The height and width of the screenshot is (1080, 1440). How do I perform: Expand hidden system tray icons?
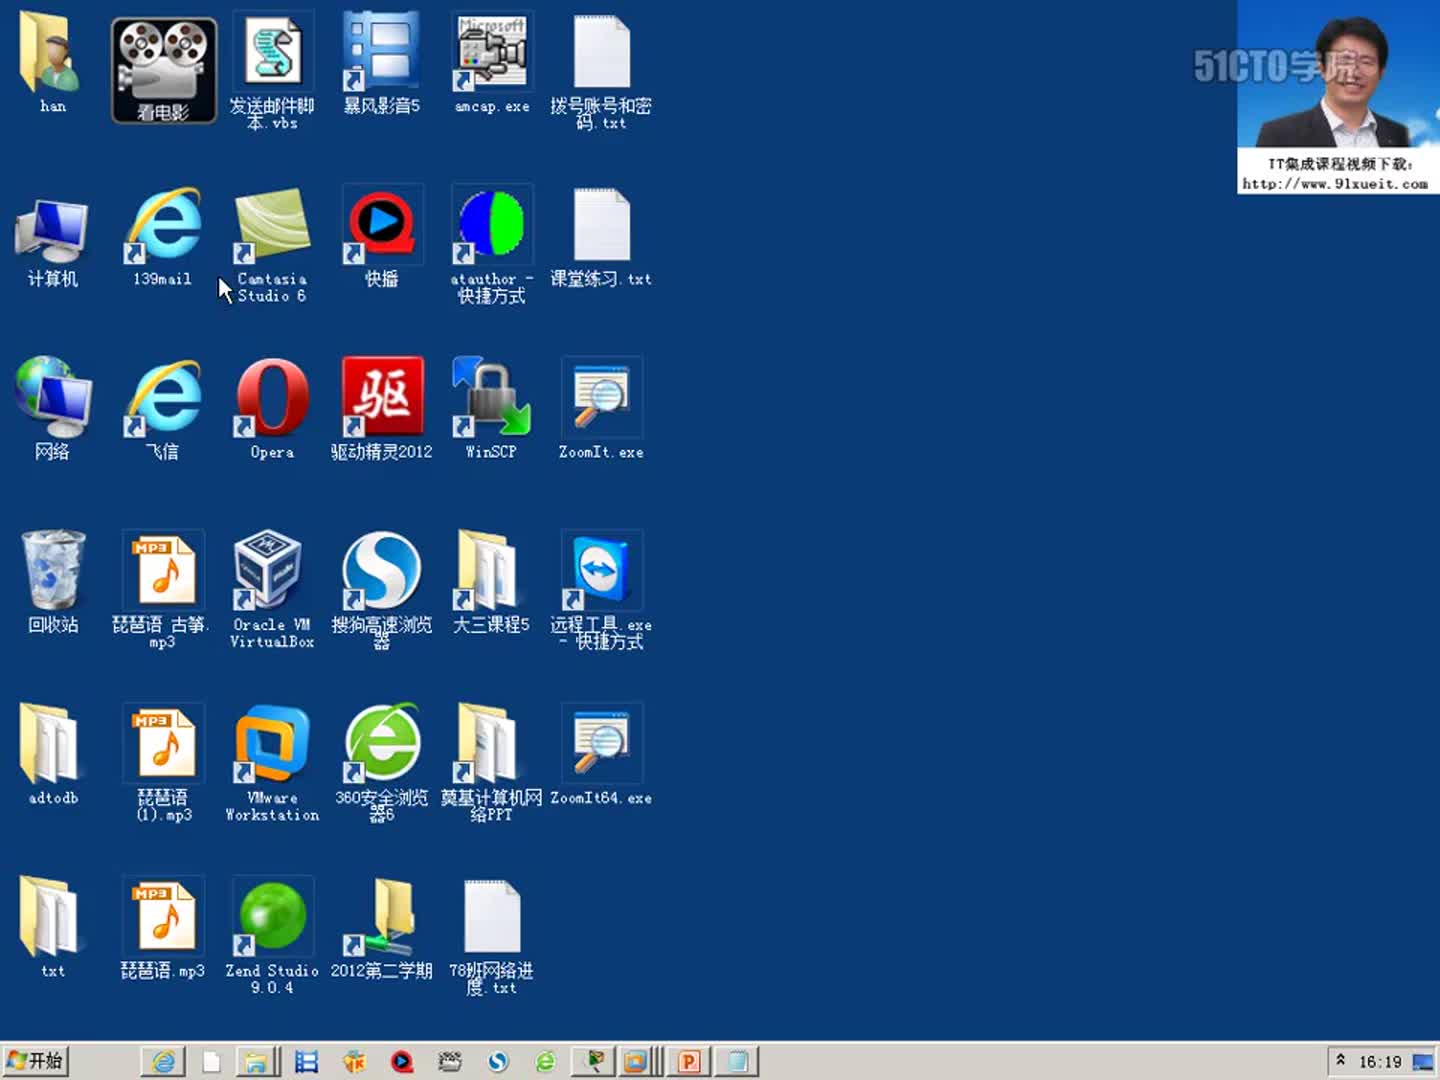1340,1060
